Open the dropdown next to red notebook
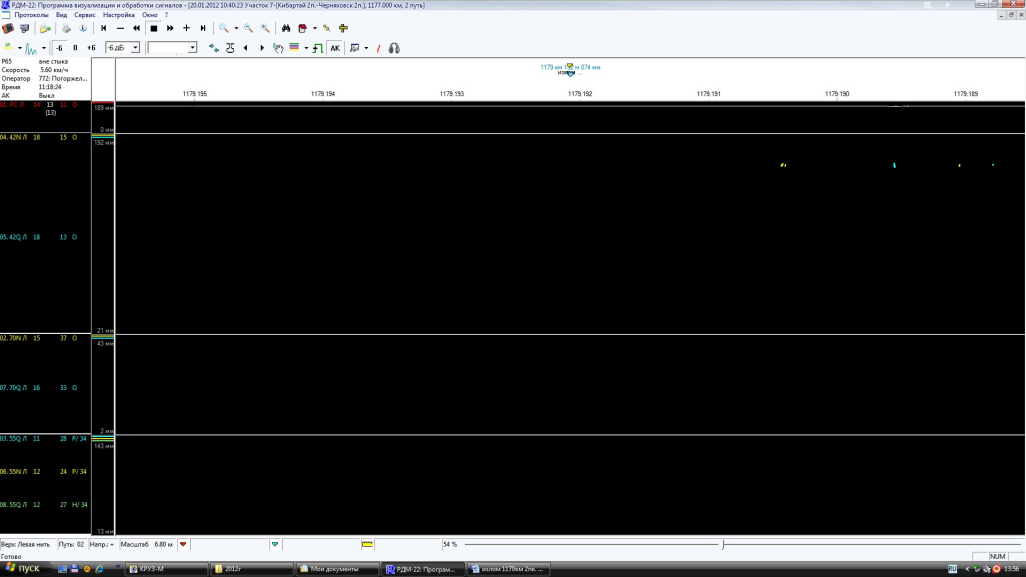This screenshot has width=1026, height=577. pos(315,29)
